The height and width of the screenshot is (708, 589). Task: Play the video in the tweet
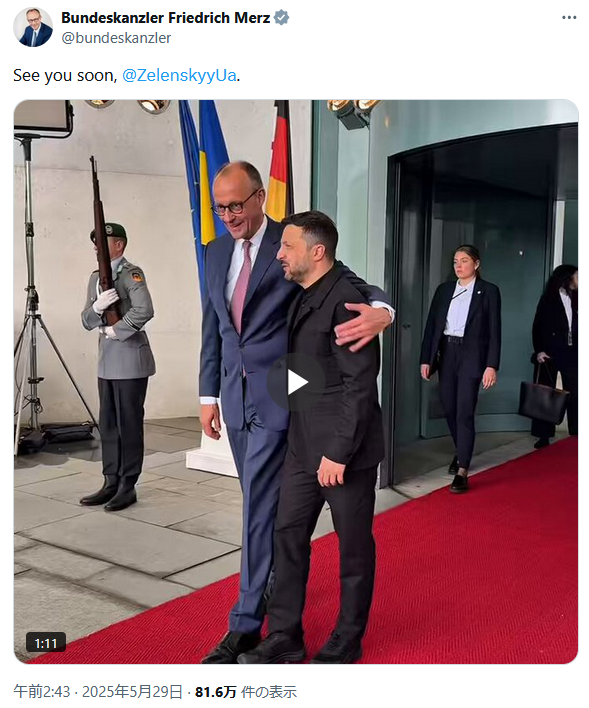pos(296,382)
